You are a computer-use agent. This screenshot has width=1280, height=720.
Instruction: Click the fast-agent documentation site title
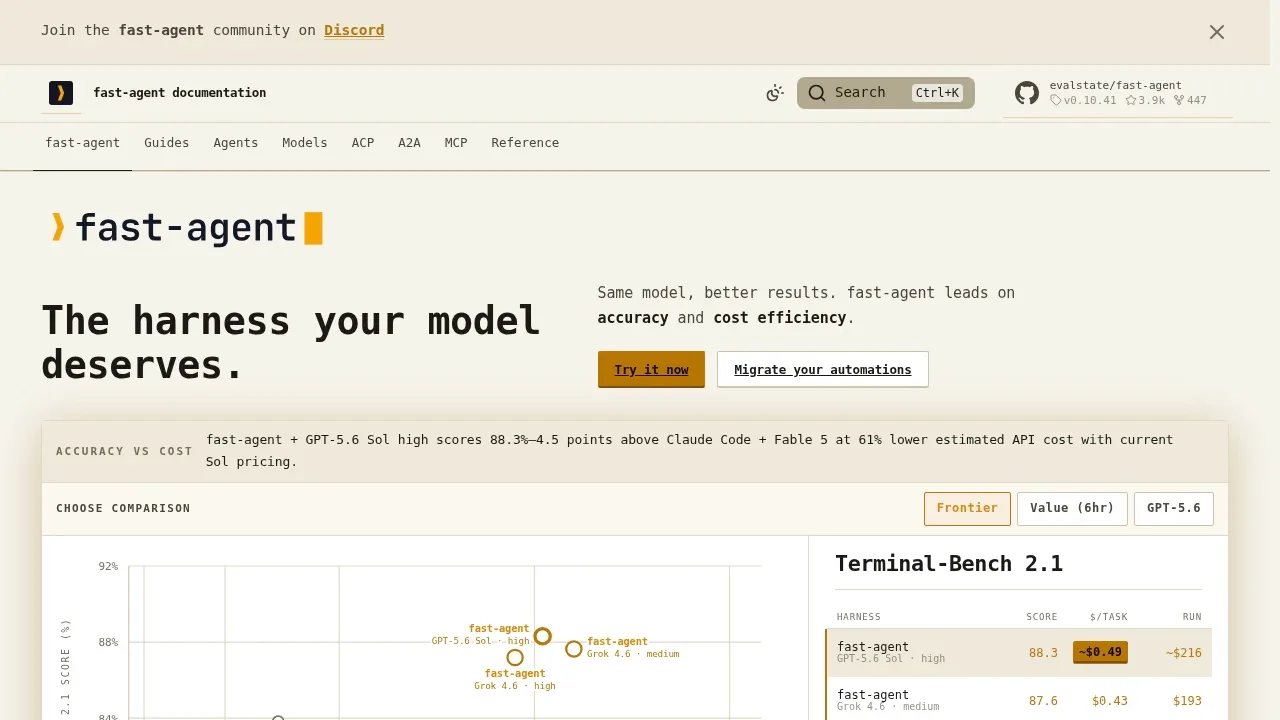[180, 93]
